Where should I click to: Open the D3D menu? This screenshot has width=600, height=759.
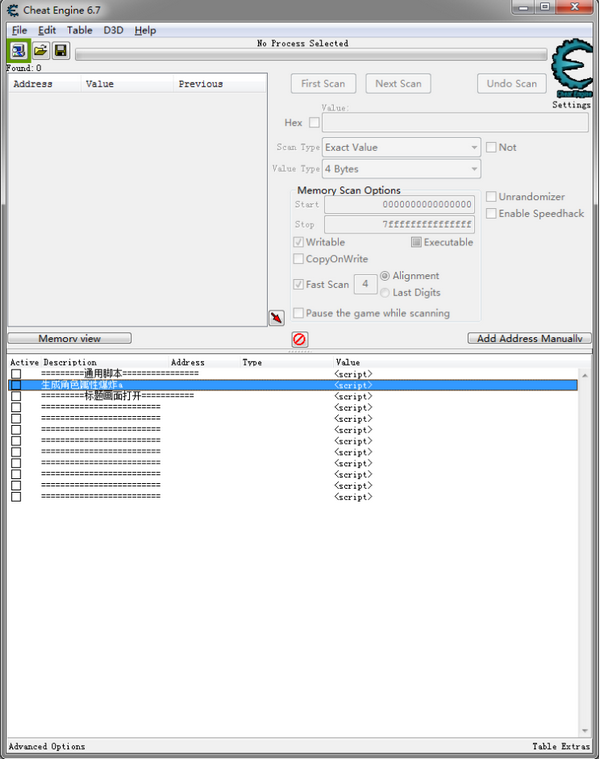coord(113,30)
